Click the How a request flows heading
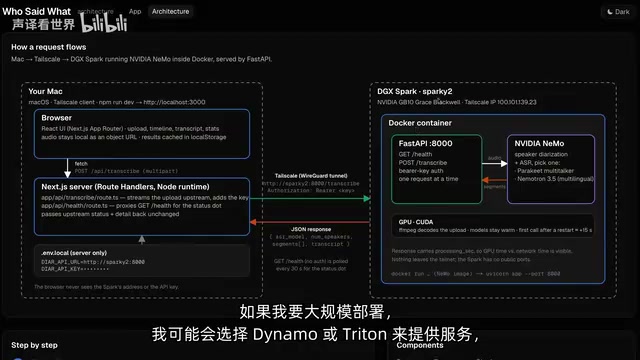This screenshot has height=360, width=640. tap(49, 47)
